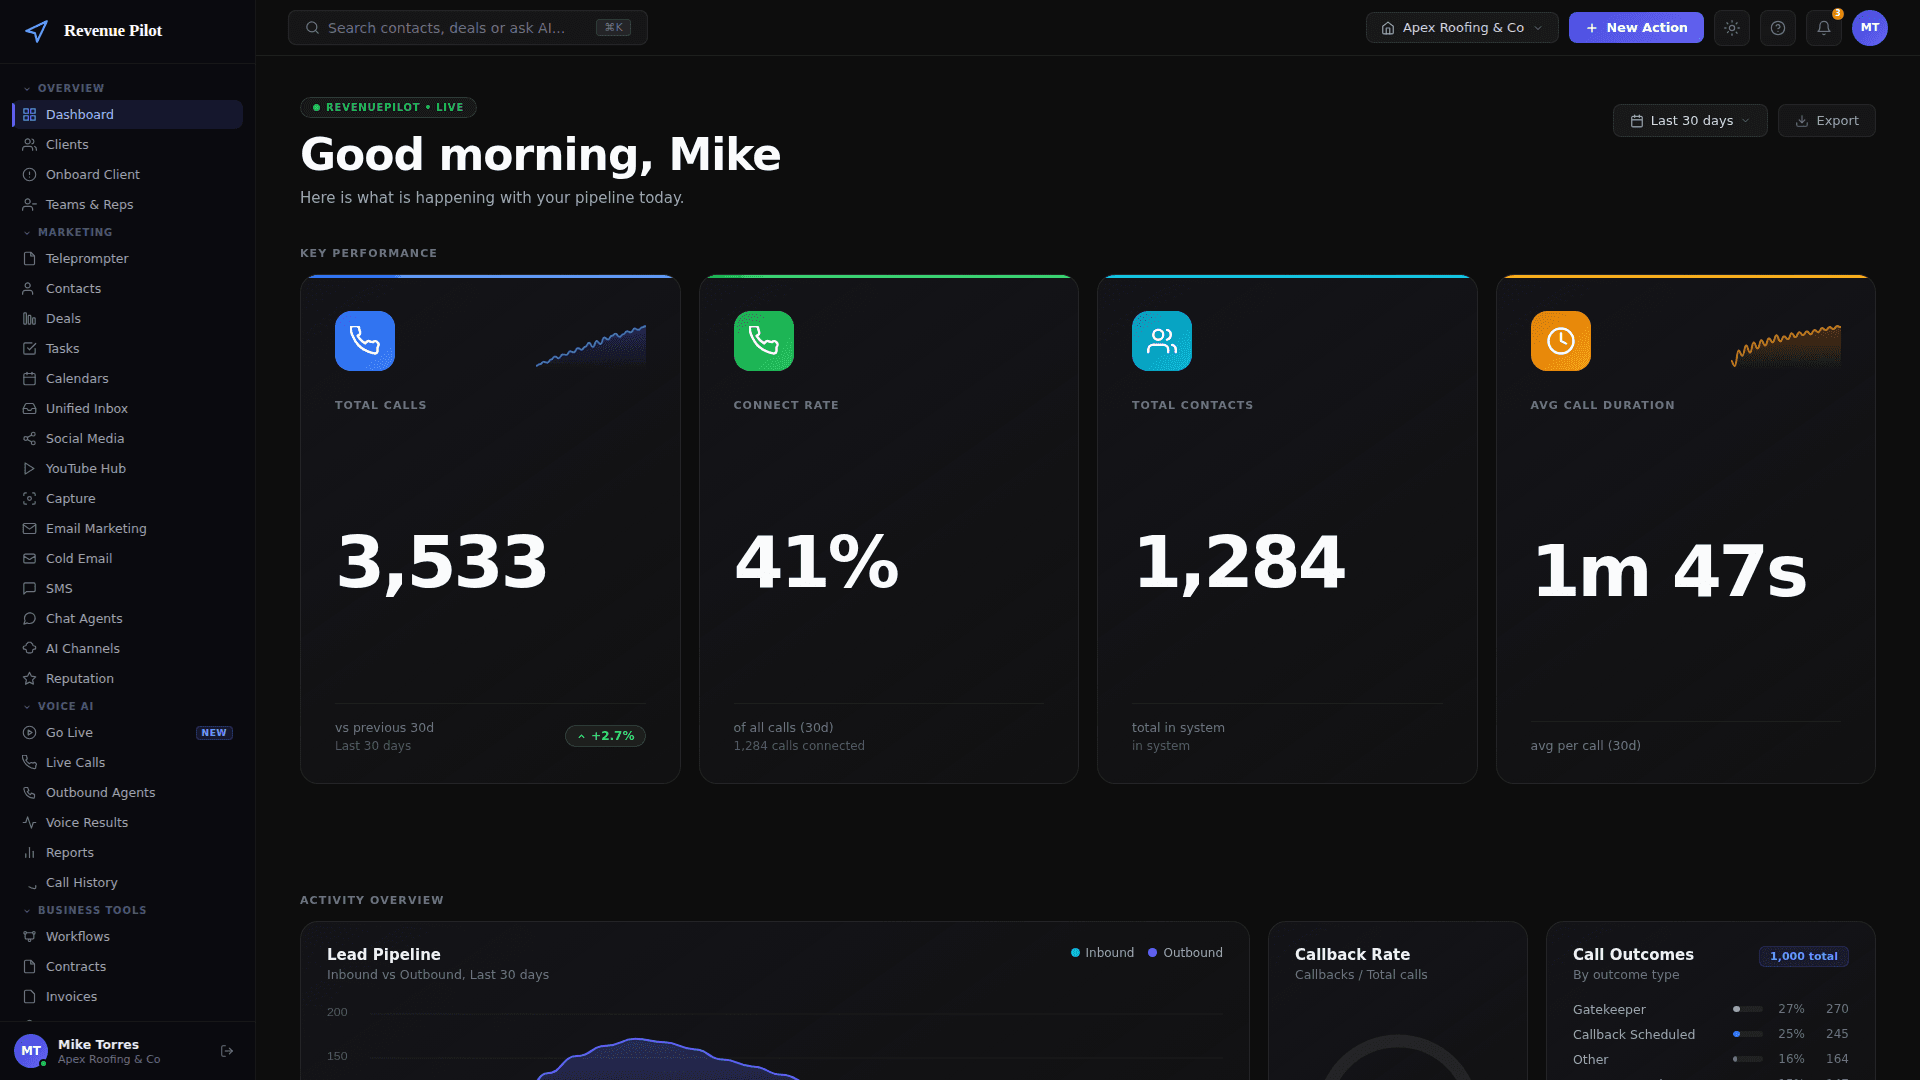The image size is (1920, 1080).
Task: Open Onboard Client
Action: point(128,175)
